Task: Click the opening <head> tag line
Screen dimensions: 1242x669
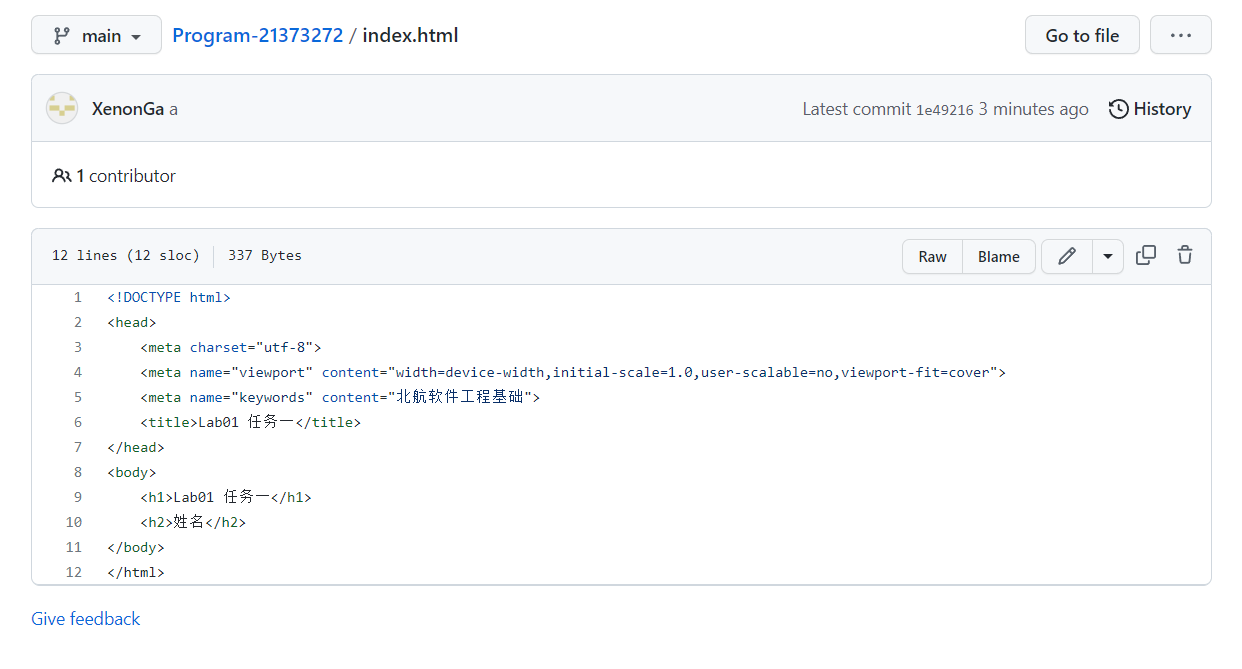Action: click(132, 322)
